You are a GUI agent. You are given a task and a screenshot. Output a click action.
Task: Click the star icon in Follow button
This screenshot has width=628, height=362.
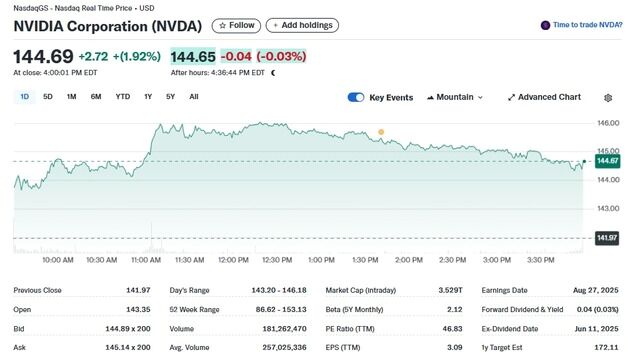223,25
